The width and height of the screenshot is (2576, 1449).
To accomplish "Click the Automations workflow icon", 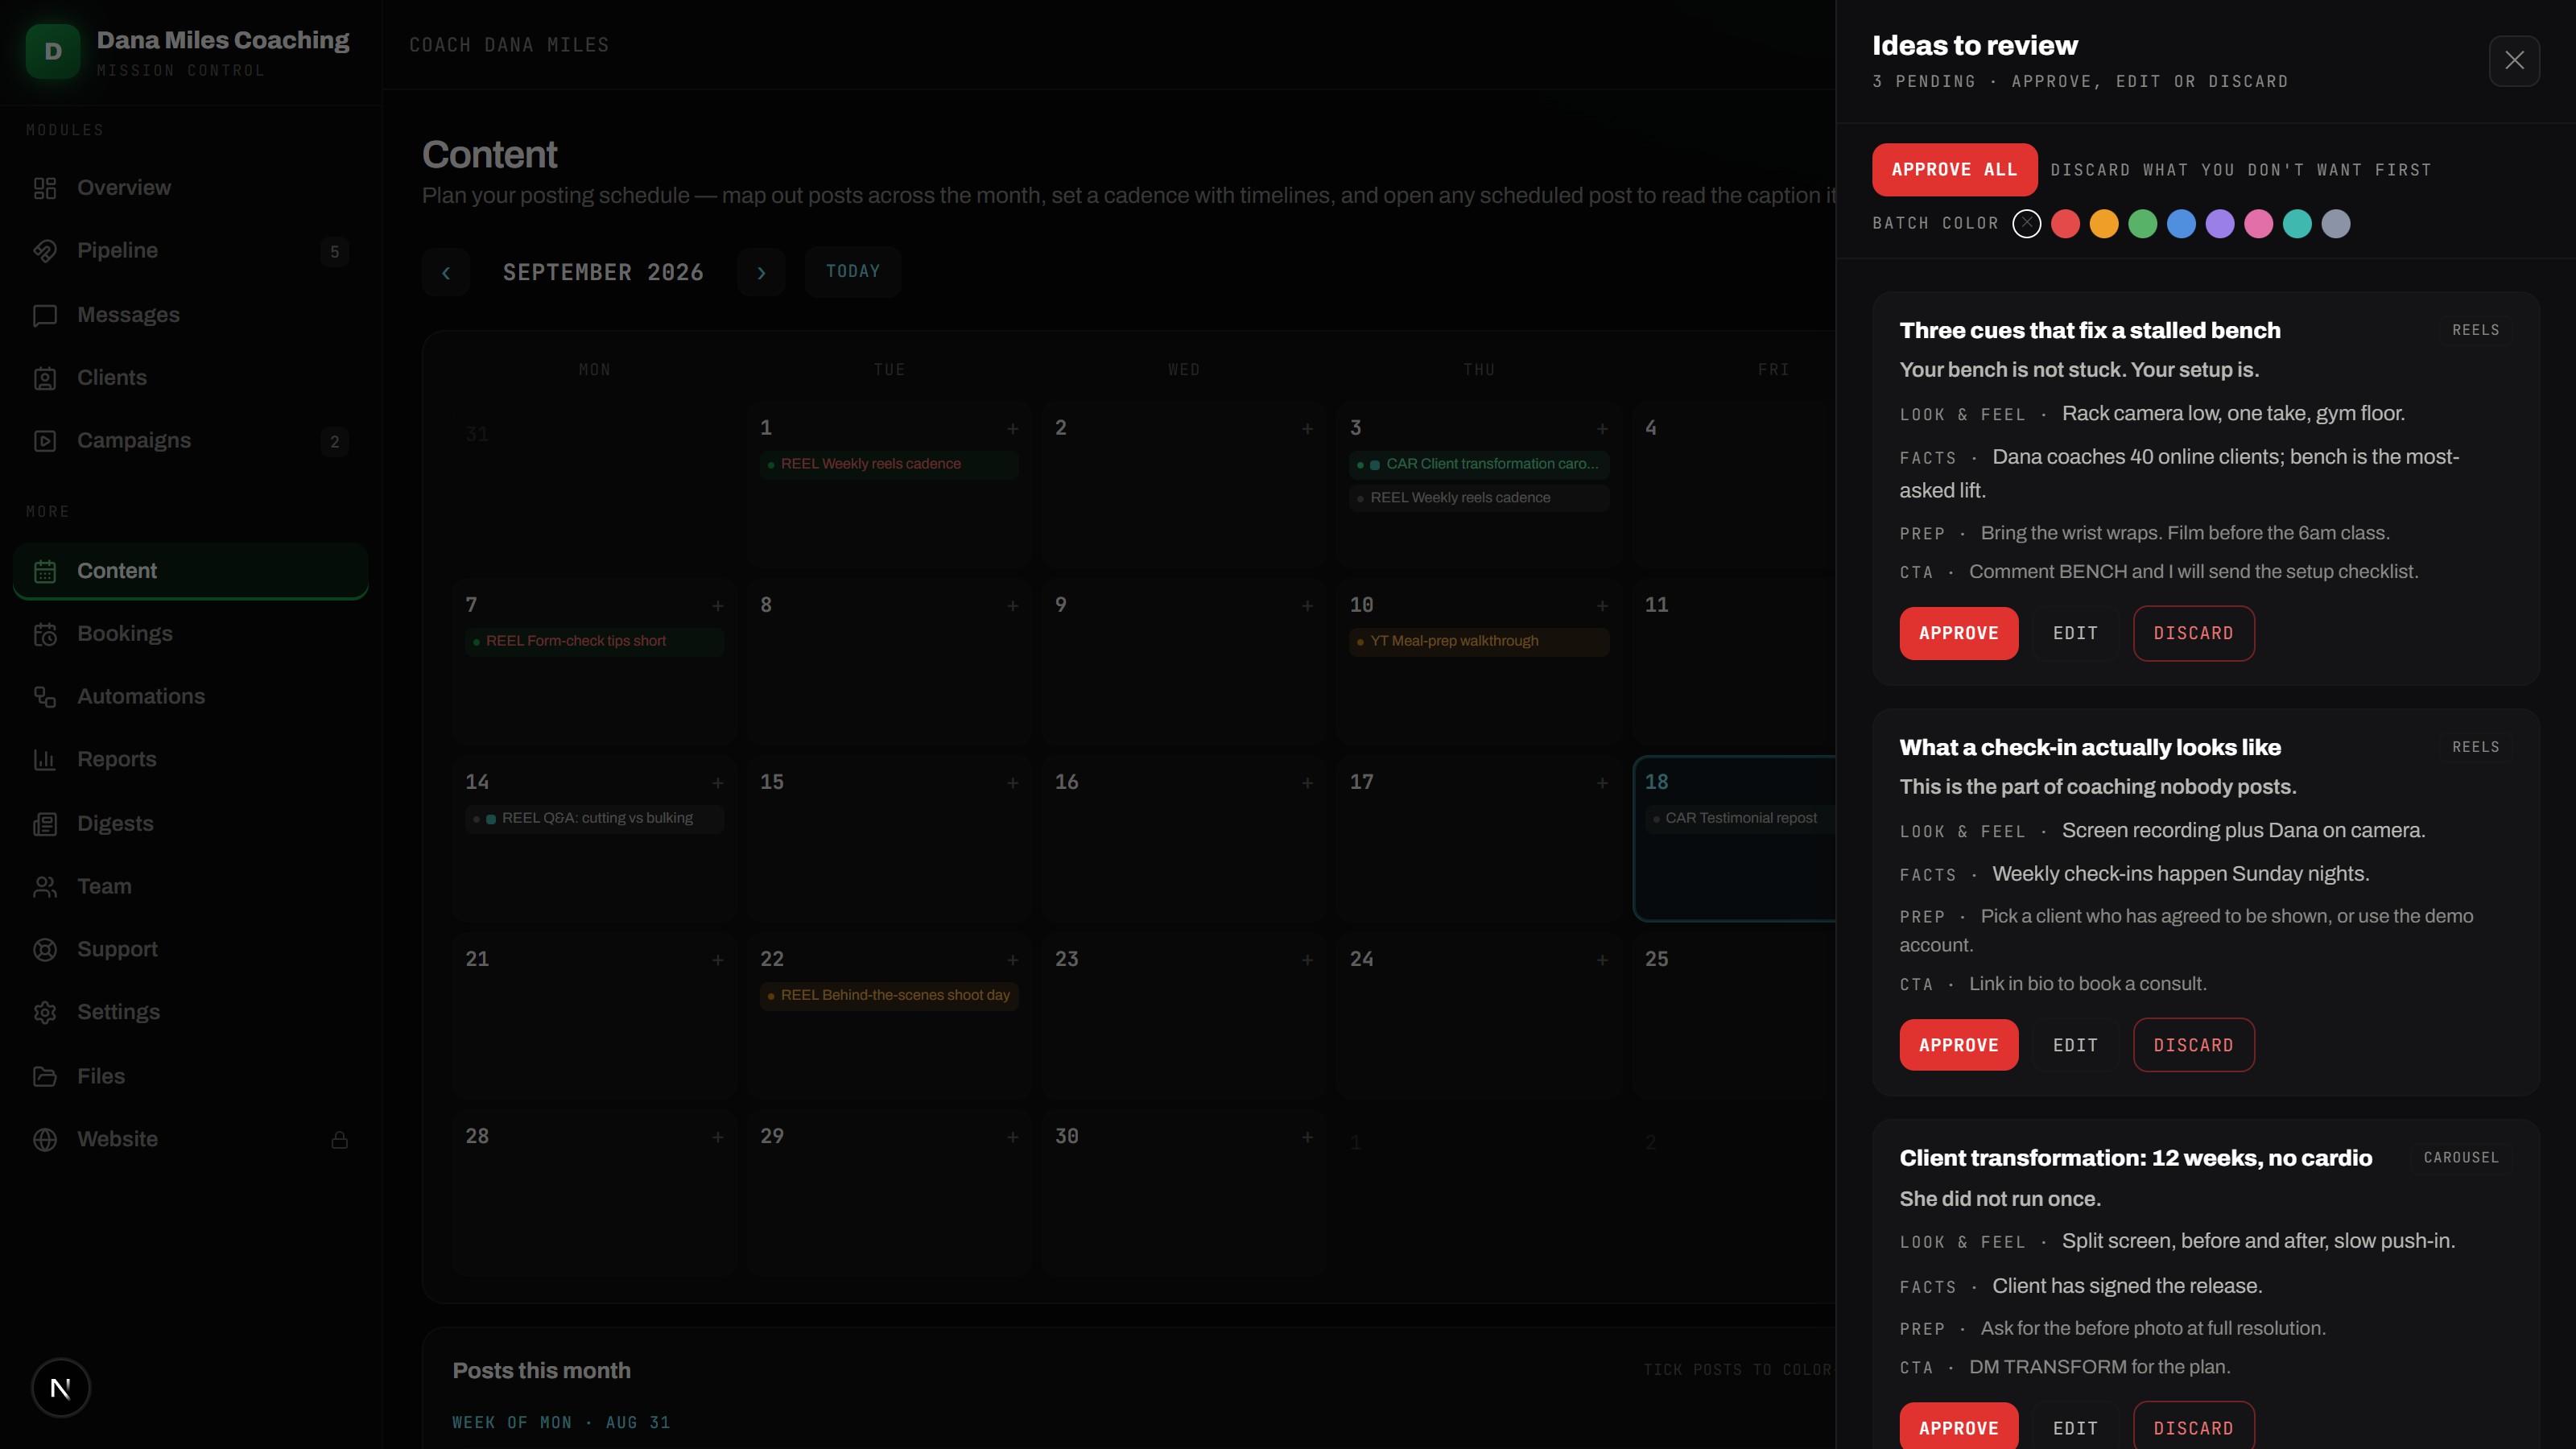I will [x=45, y=697].
